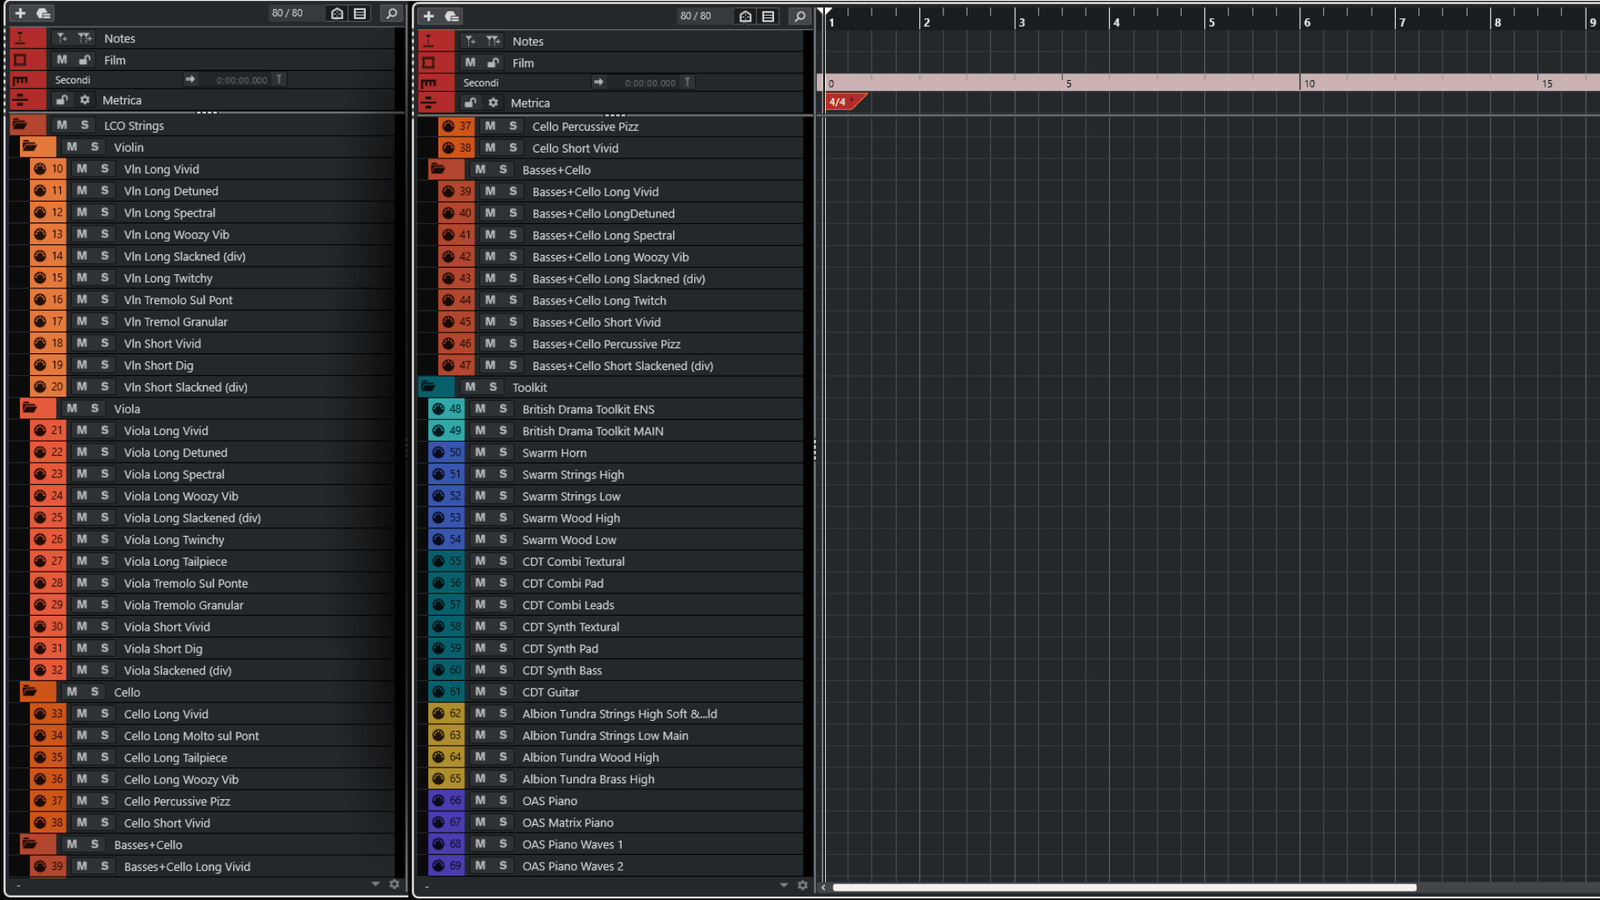The image size is (1600, 900).
Task: Solo Vln Tremolo Sul Pont track
Action: point(105,300)
